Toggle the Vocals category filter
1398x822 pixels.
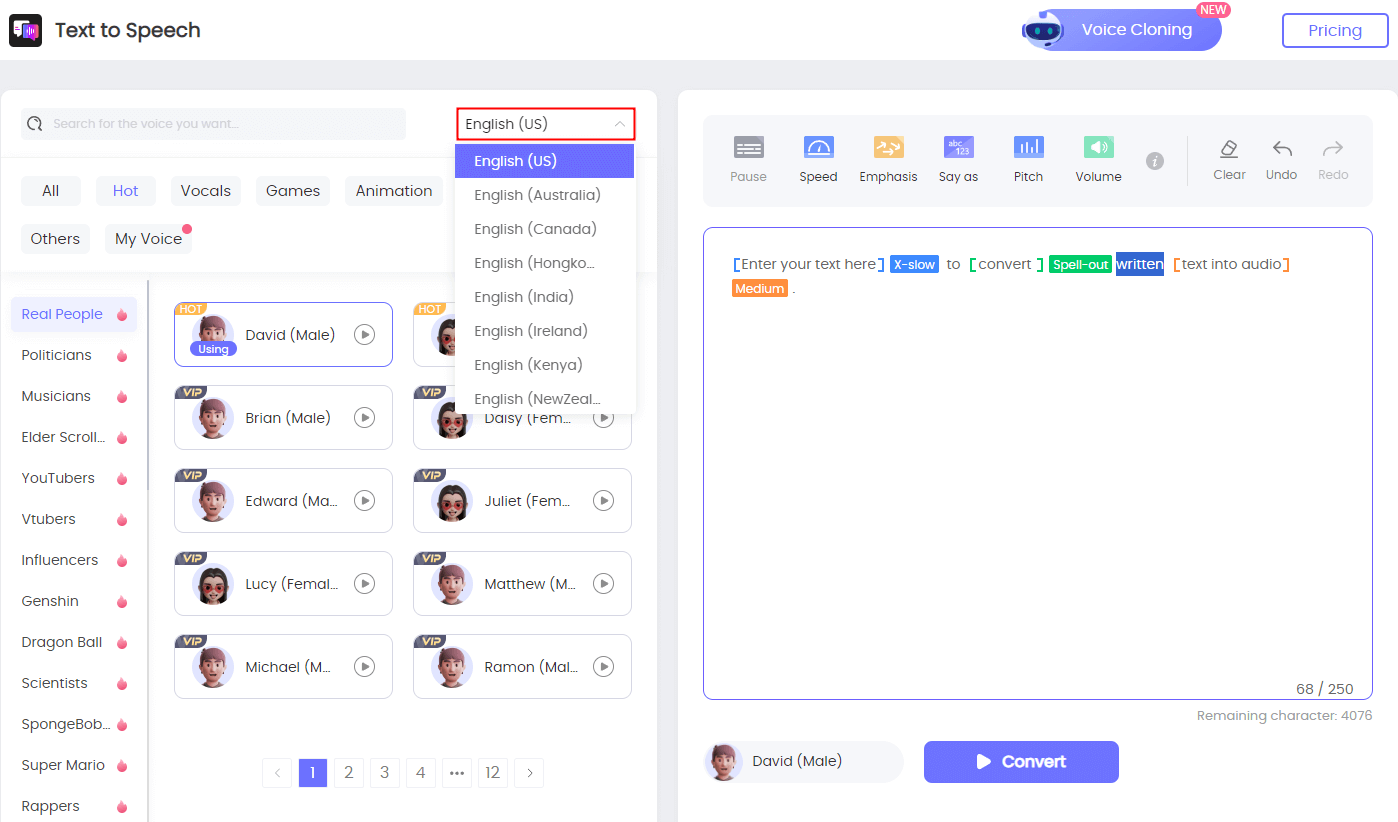pyautogui.click(x=205, y=190)
